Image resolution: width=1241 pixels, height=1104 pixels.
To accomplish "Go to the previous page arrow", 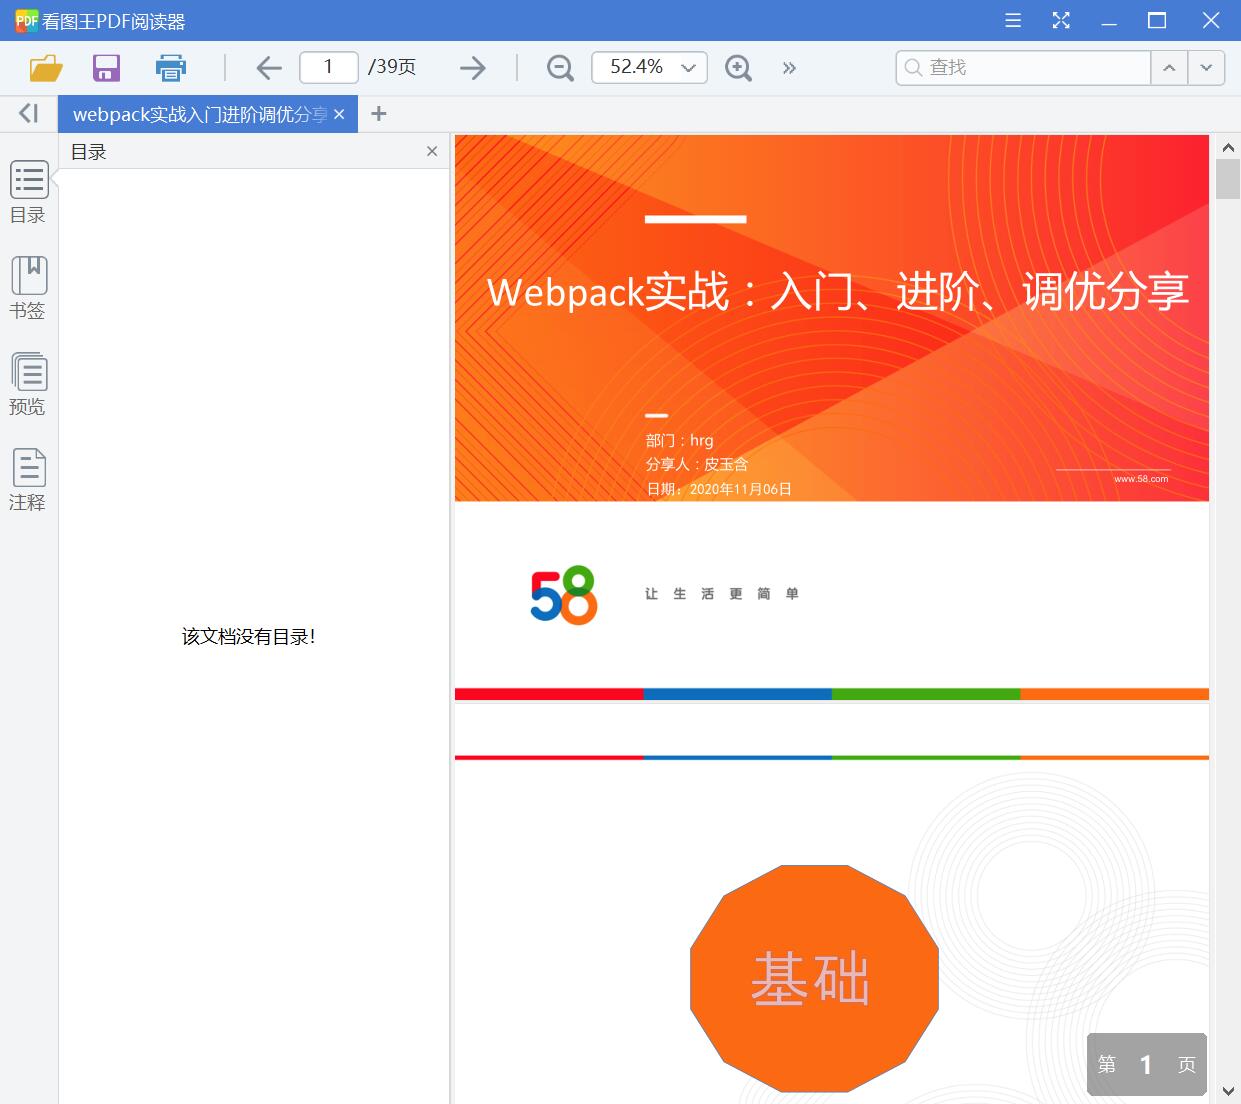I will point(269,68).
